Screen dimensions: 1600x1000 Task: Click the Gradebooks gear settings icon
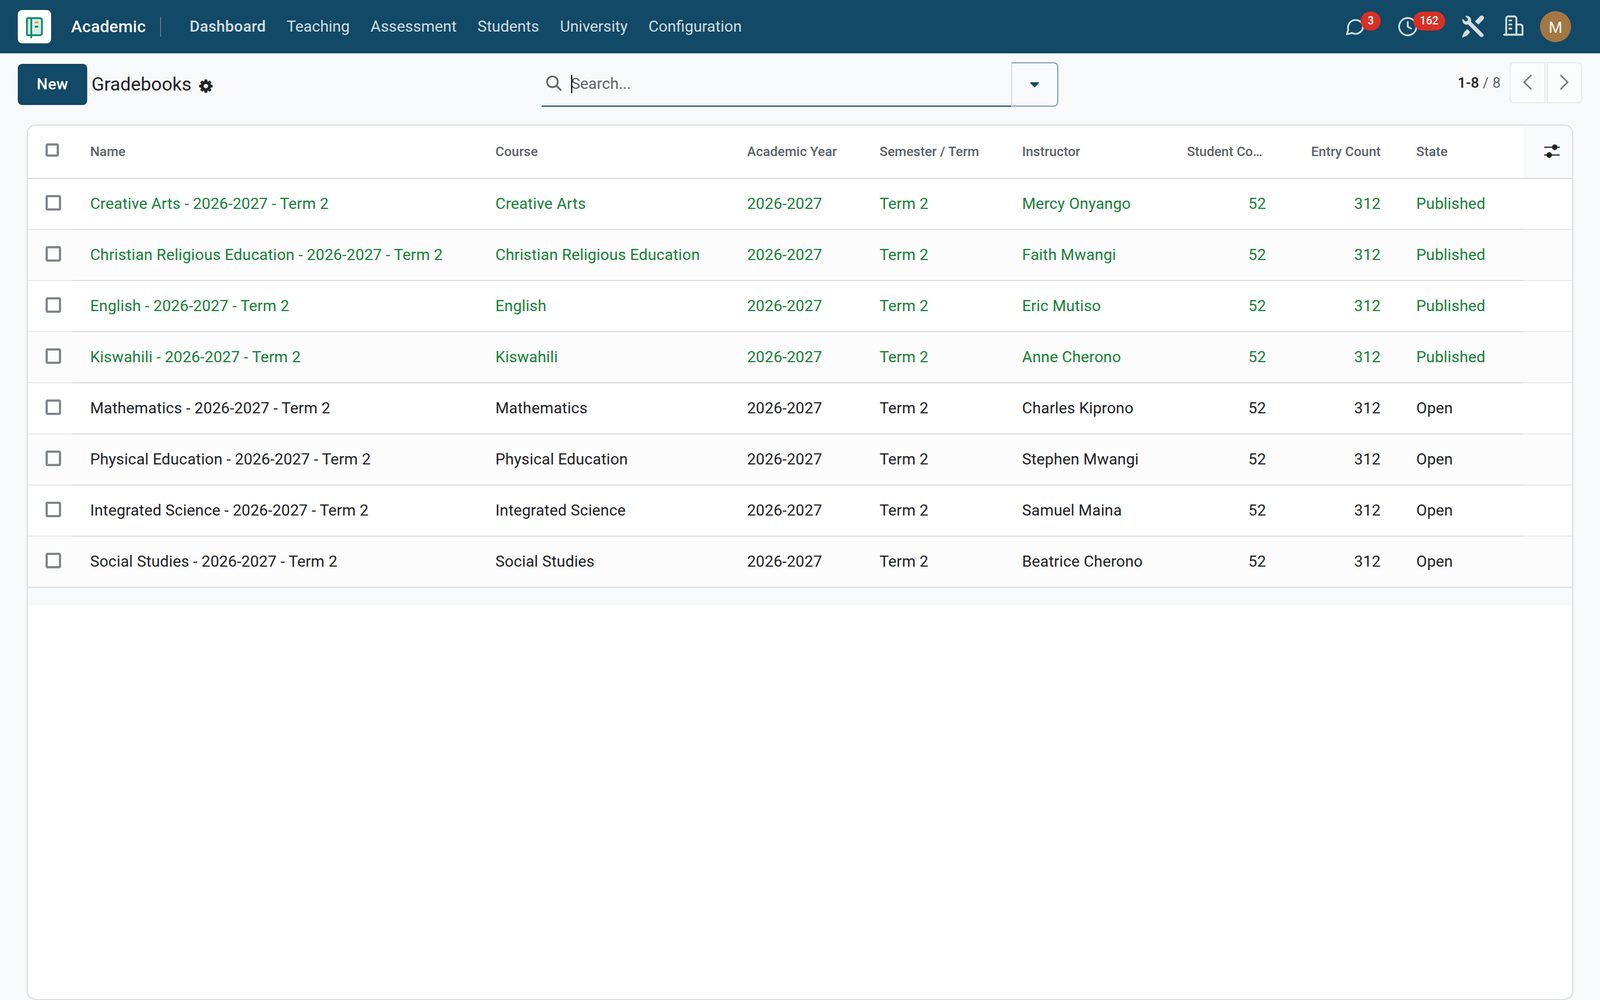206,86
